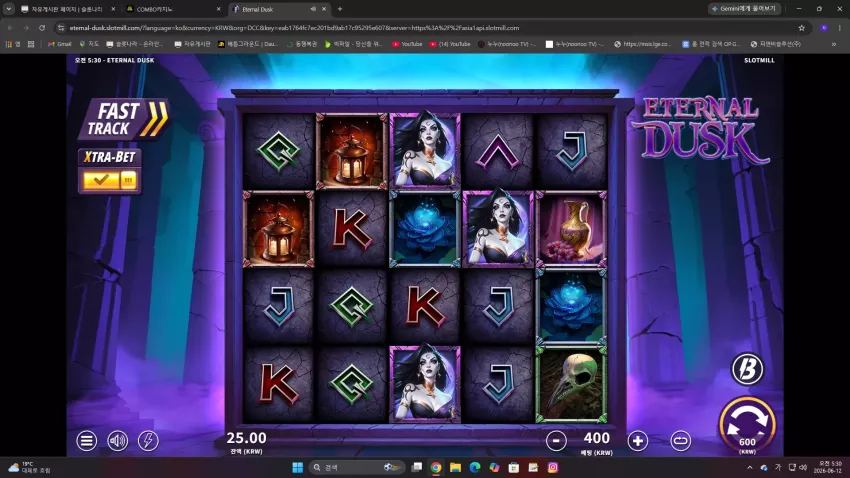Open the (14) YouTube bookmark

pos(450,44)
